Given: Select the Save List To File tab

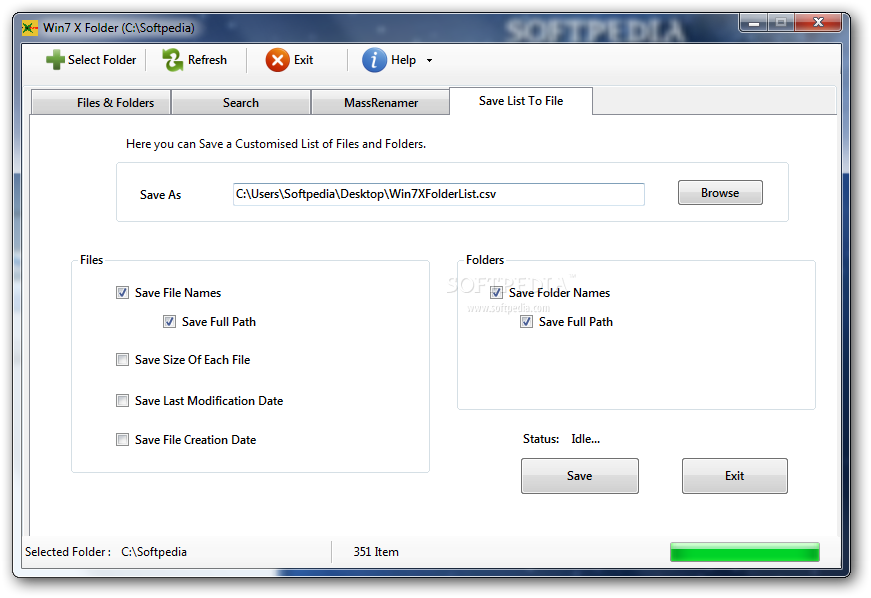Looking at the screenshot, I should click(520, 101).
